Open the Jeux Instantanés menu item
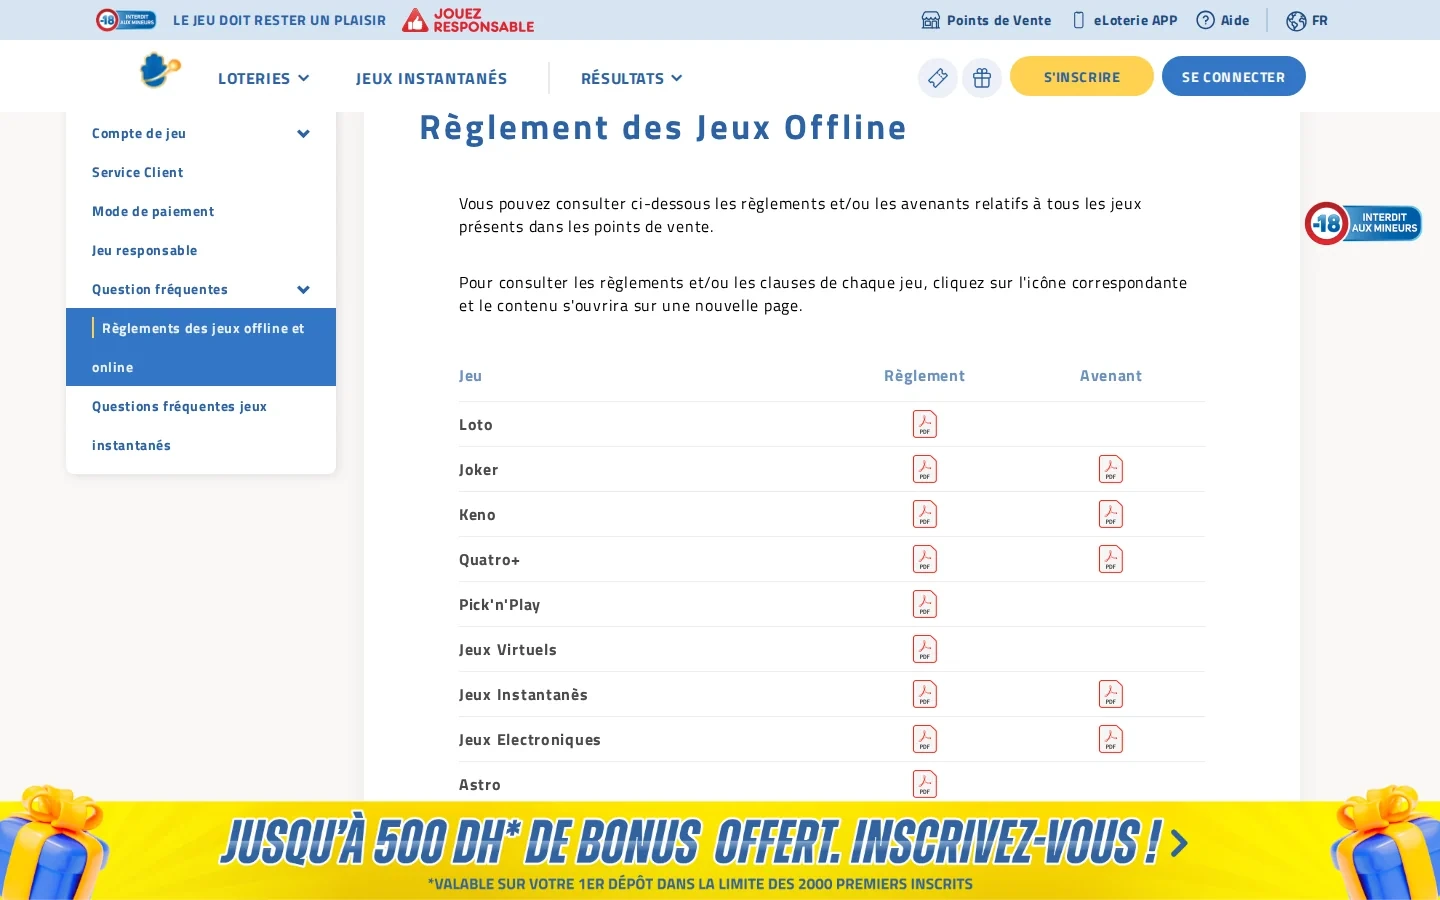The height and width of the screenshot is (900, 1440). (x=432, y=78)
